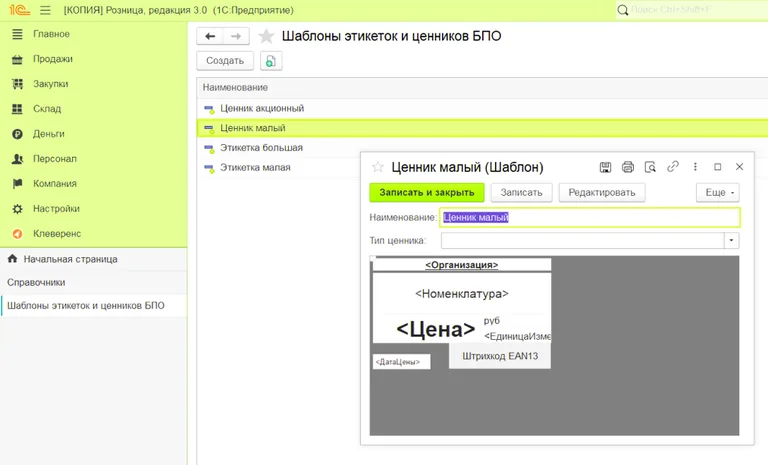Screen dimensions: 768x465
Task: Open the Продажи section
Action: (x=53, y=59)
